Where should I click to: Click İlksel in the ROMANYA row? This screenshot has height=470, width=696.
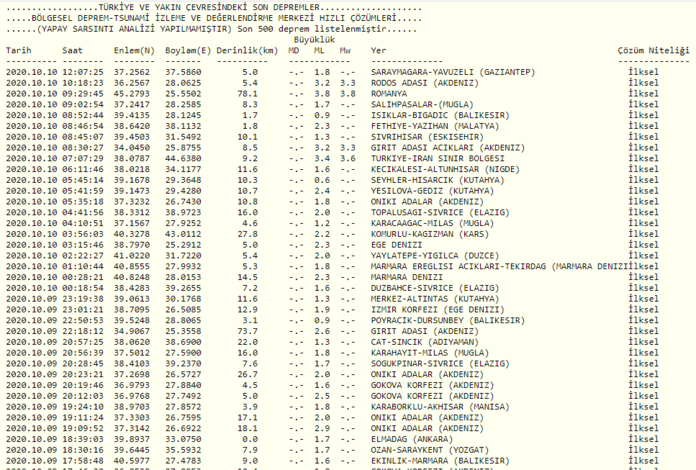643,94
